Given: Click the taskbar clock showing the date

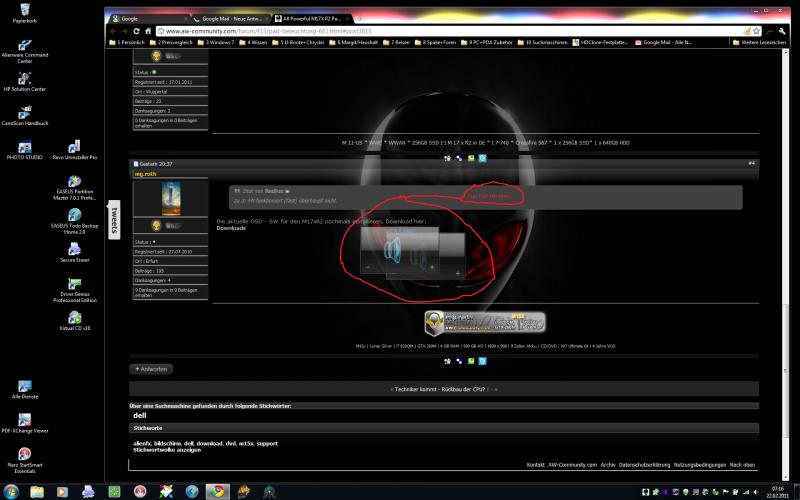Looking at the screenshot, I should click(778, 492).
